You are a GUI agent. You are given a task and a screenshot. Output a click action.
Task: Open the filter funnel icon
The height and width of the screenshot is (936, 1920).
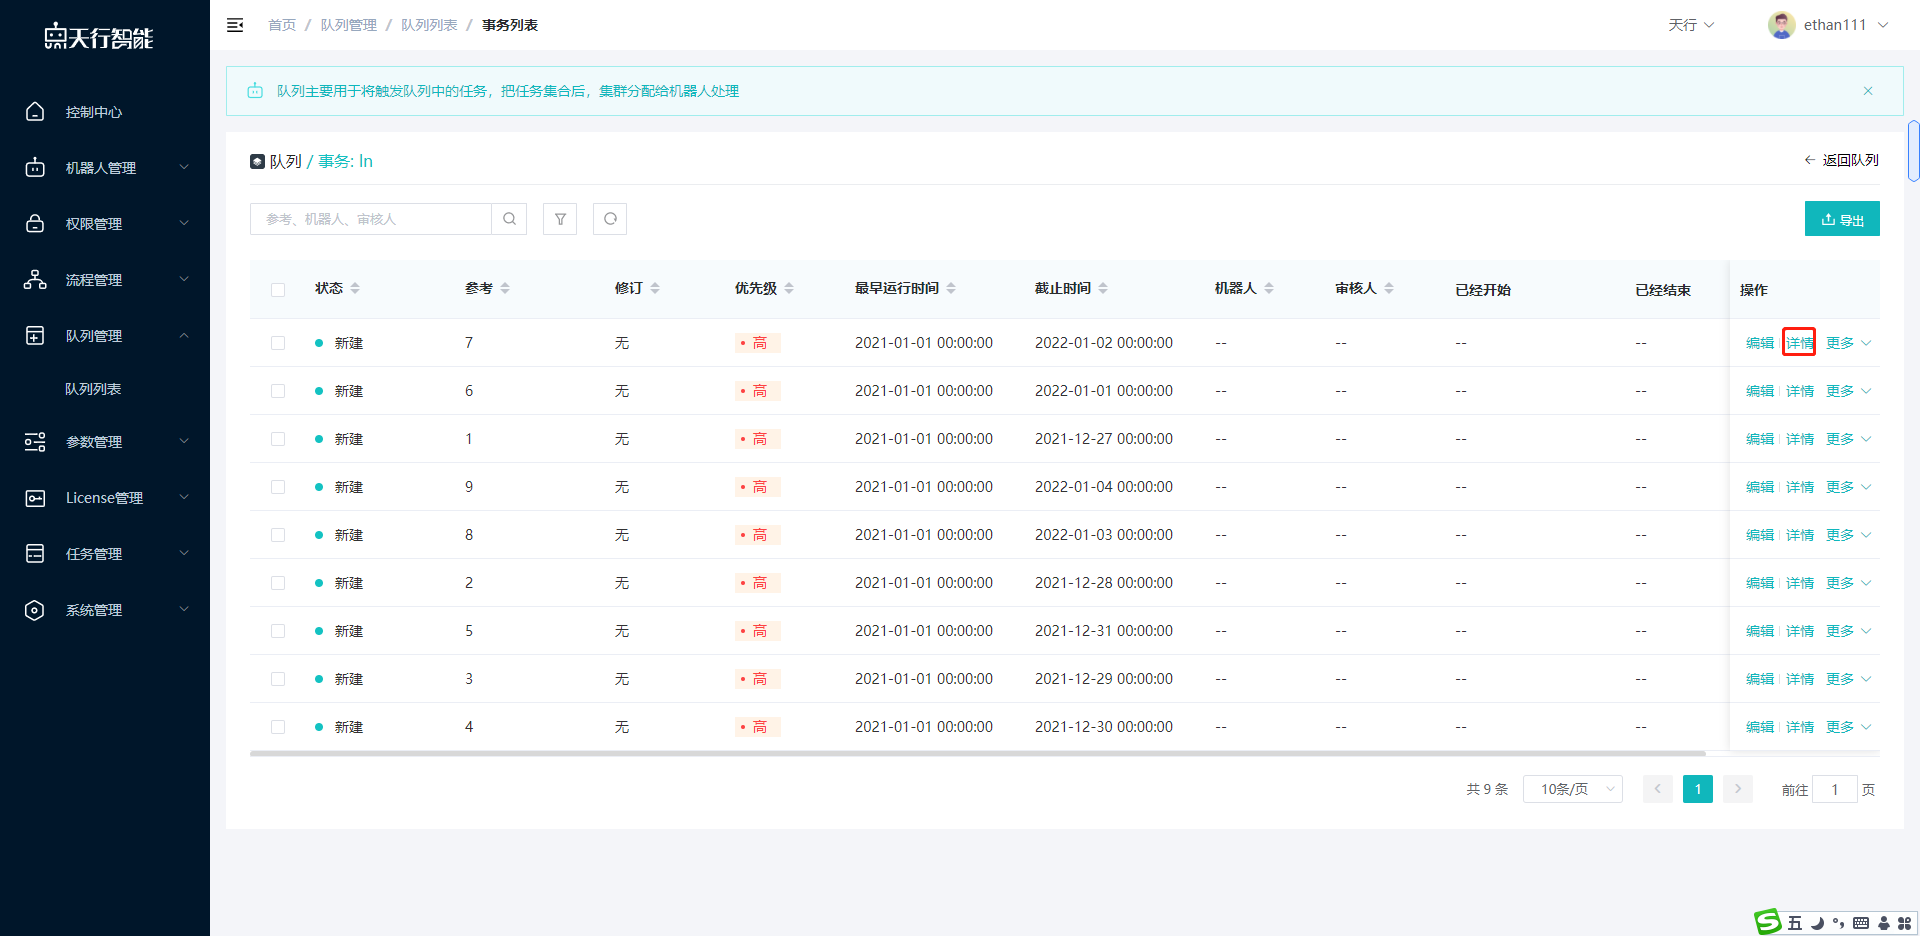560,219
